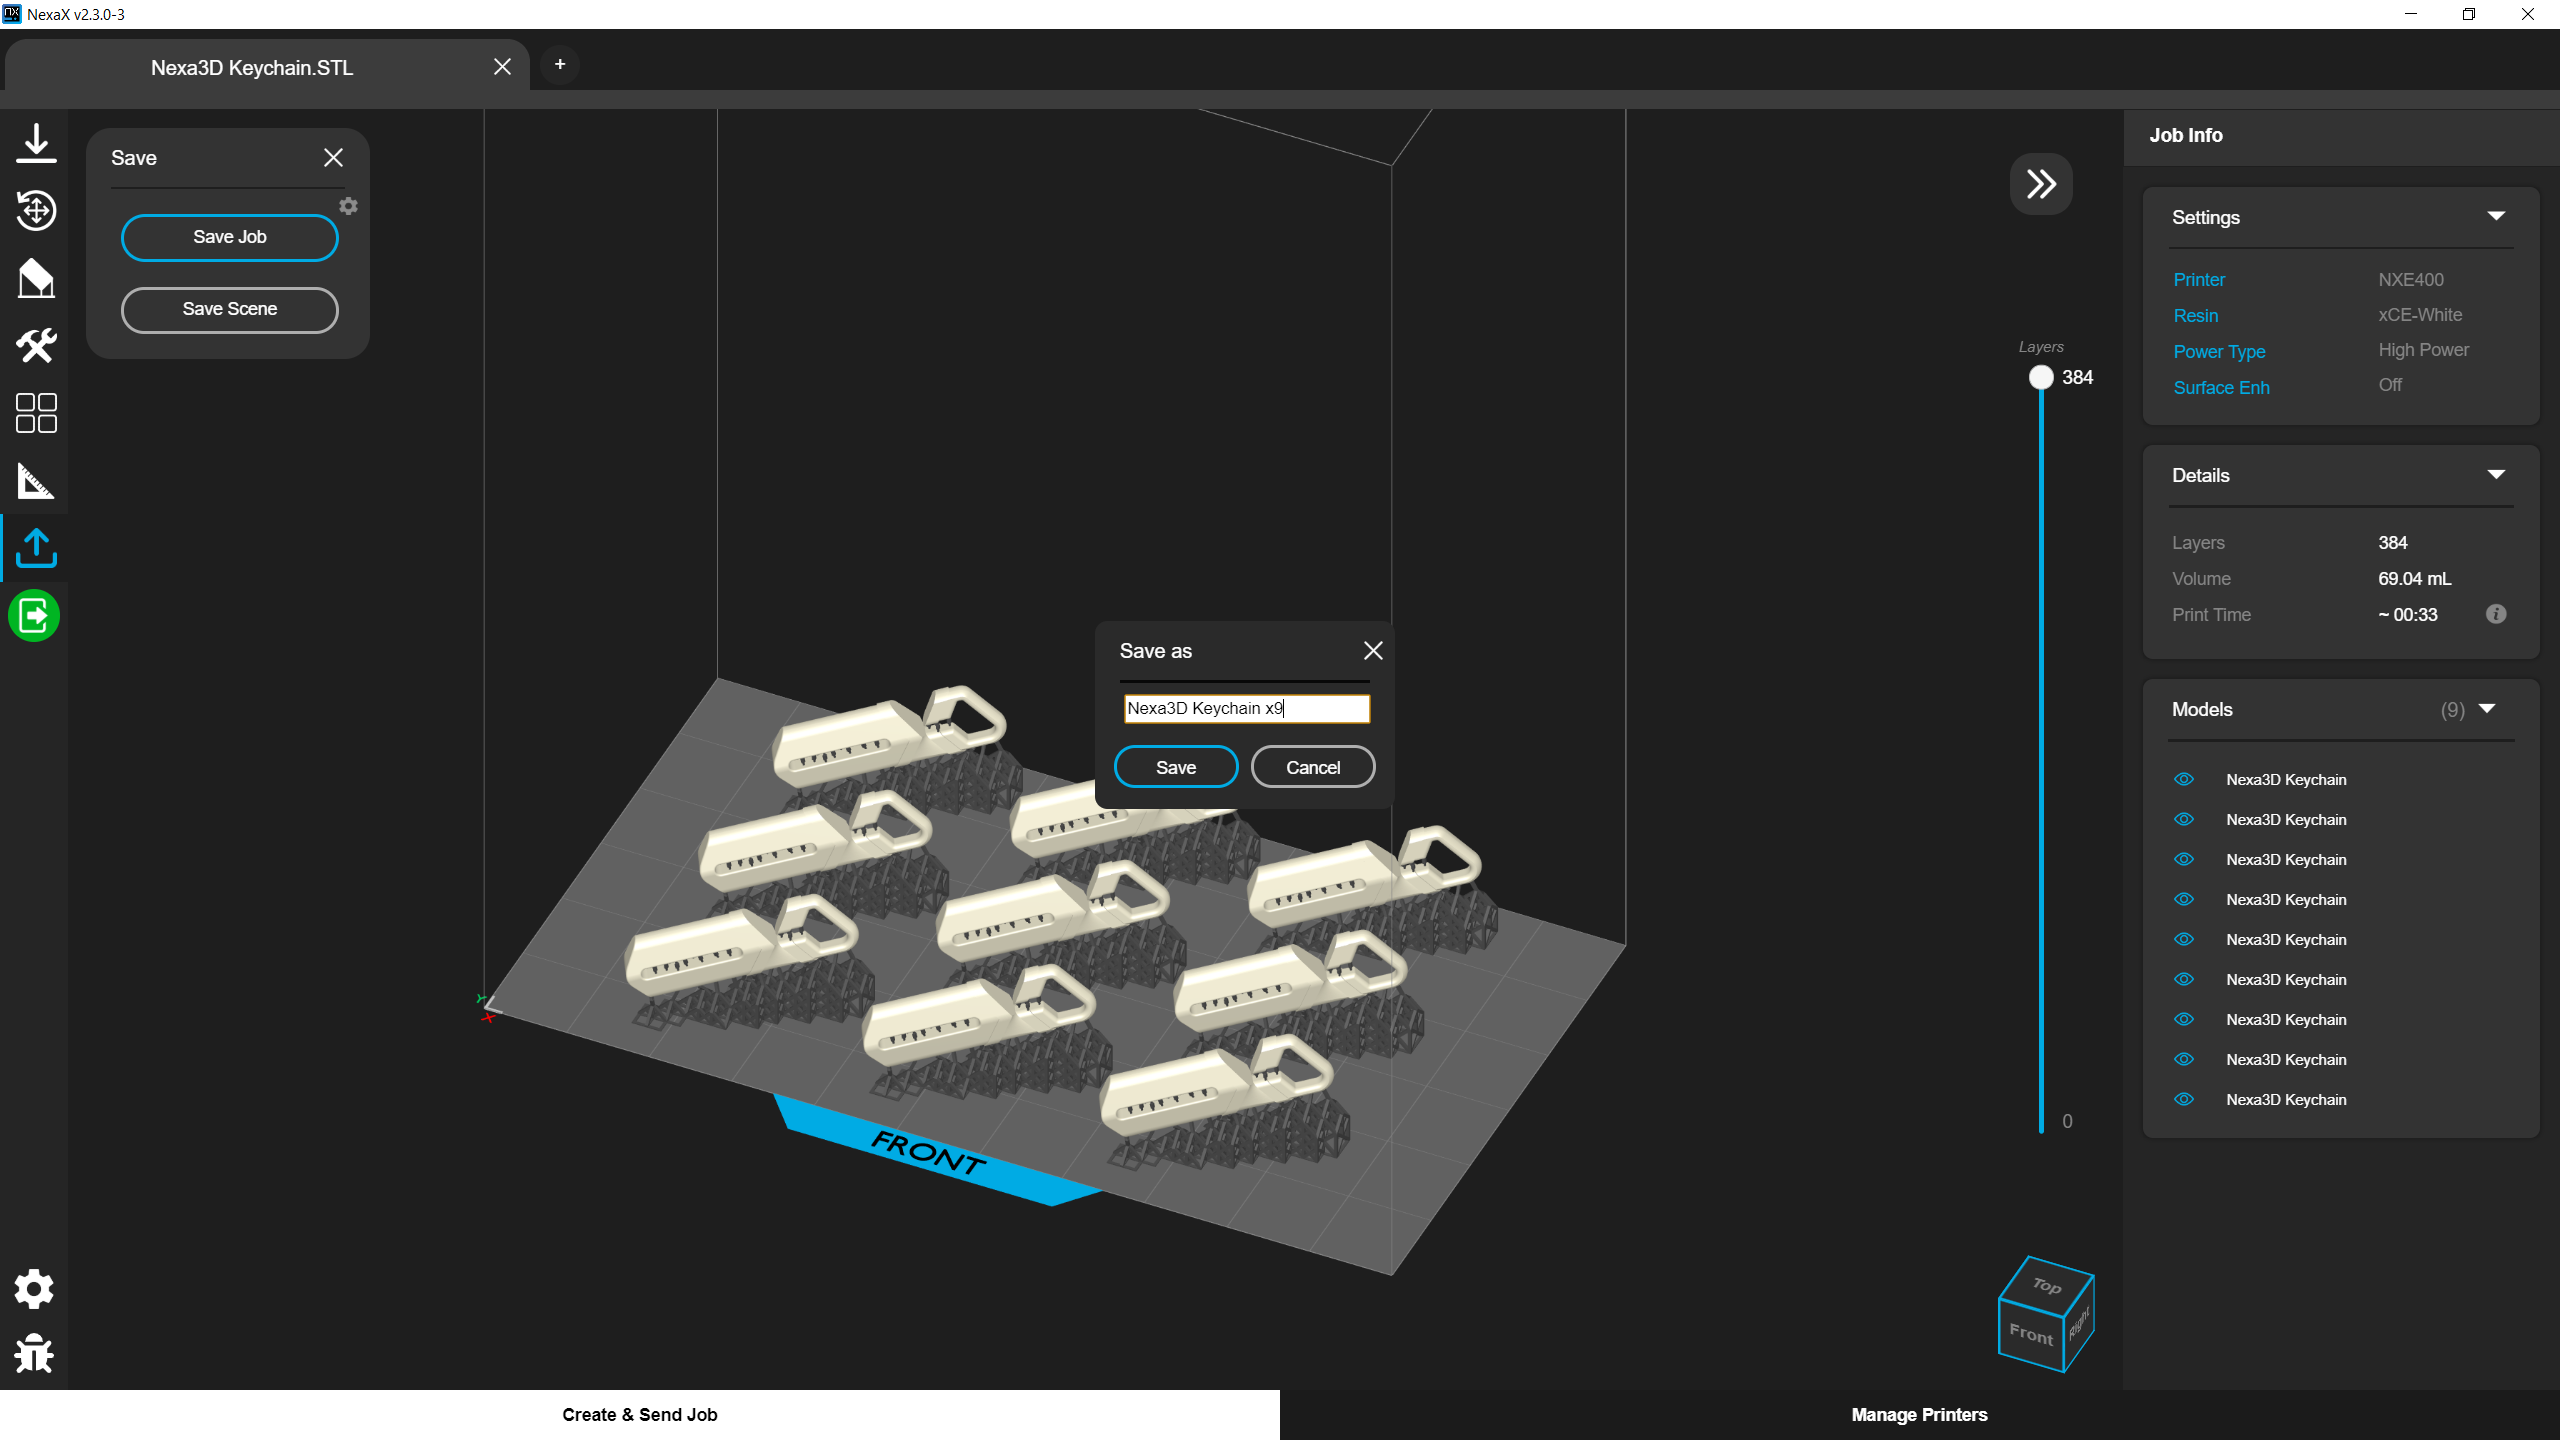The image size is (2560, 1440).
Task: Open the Resin setting link
Action: coord(2196,316)
